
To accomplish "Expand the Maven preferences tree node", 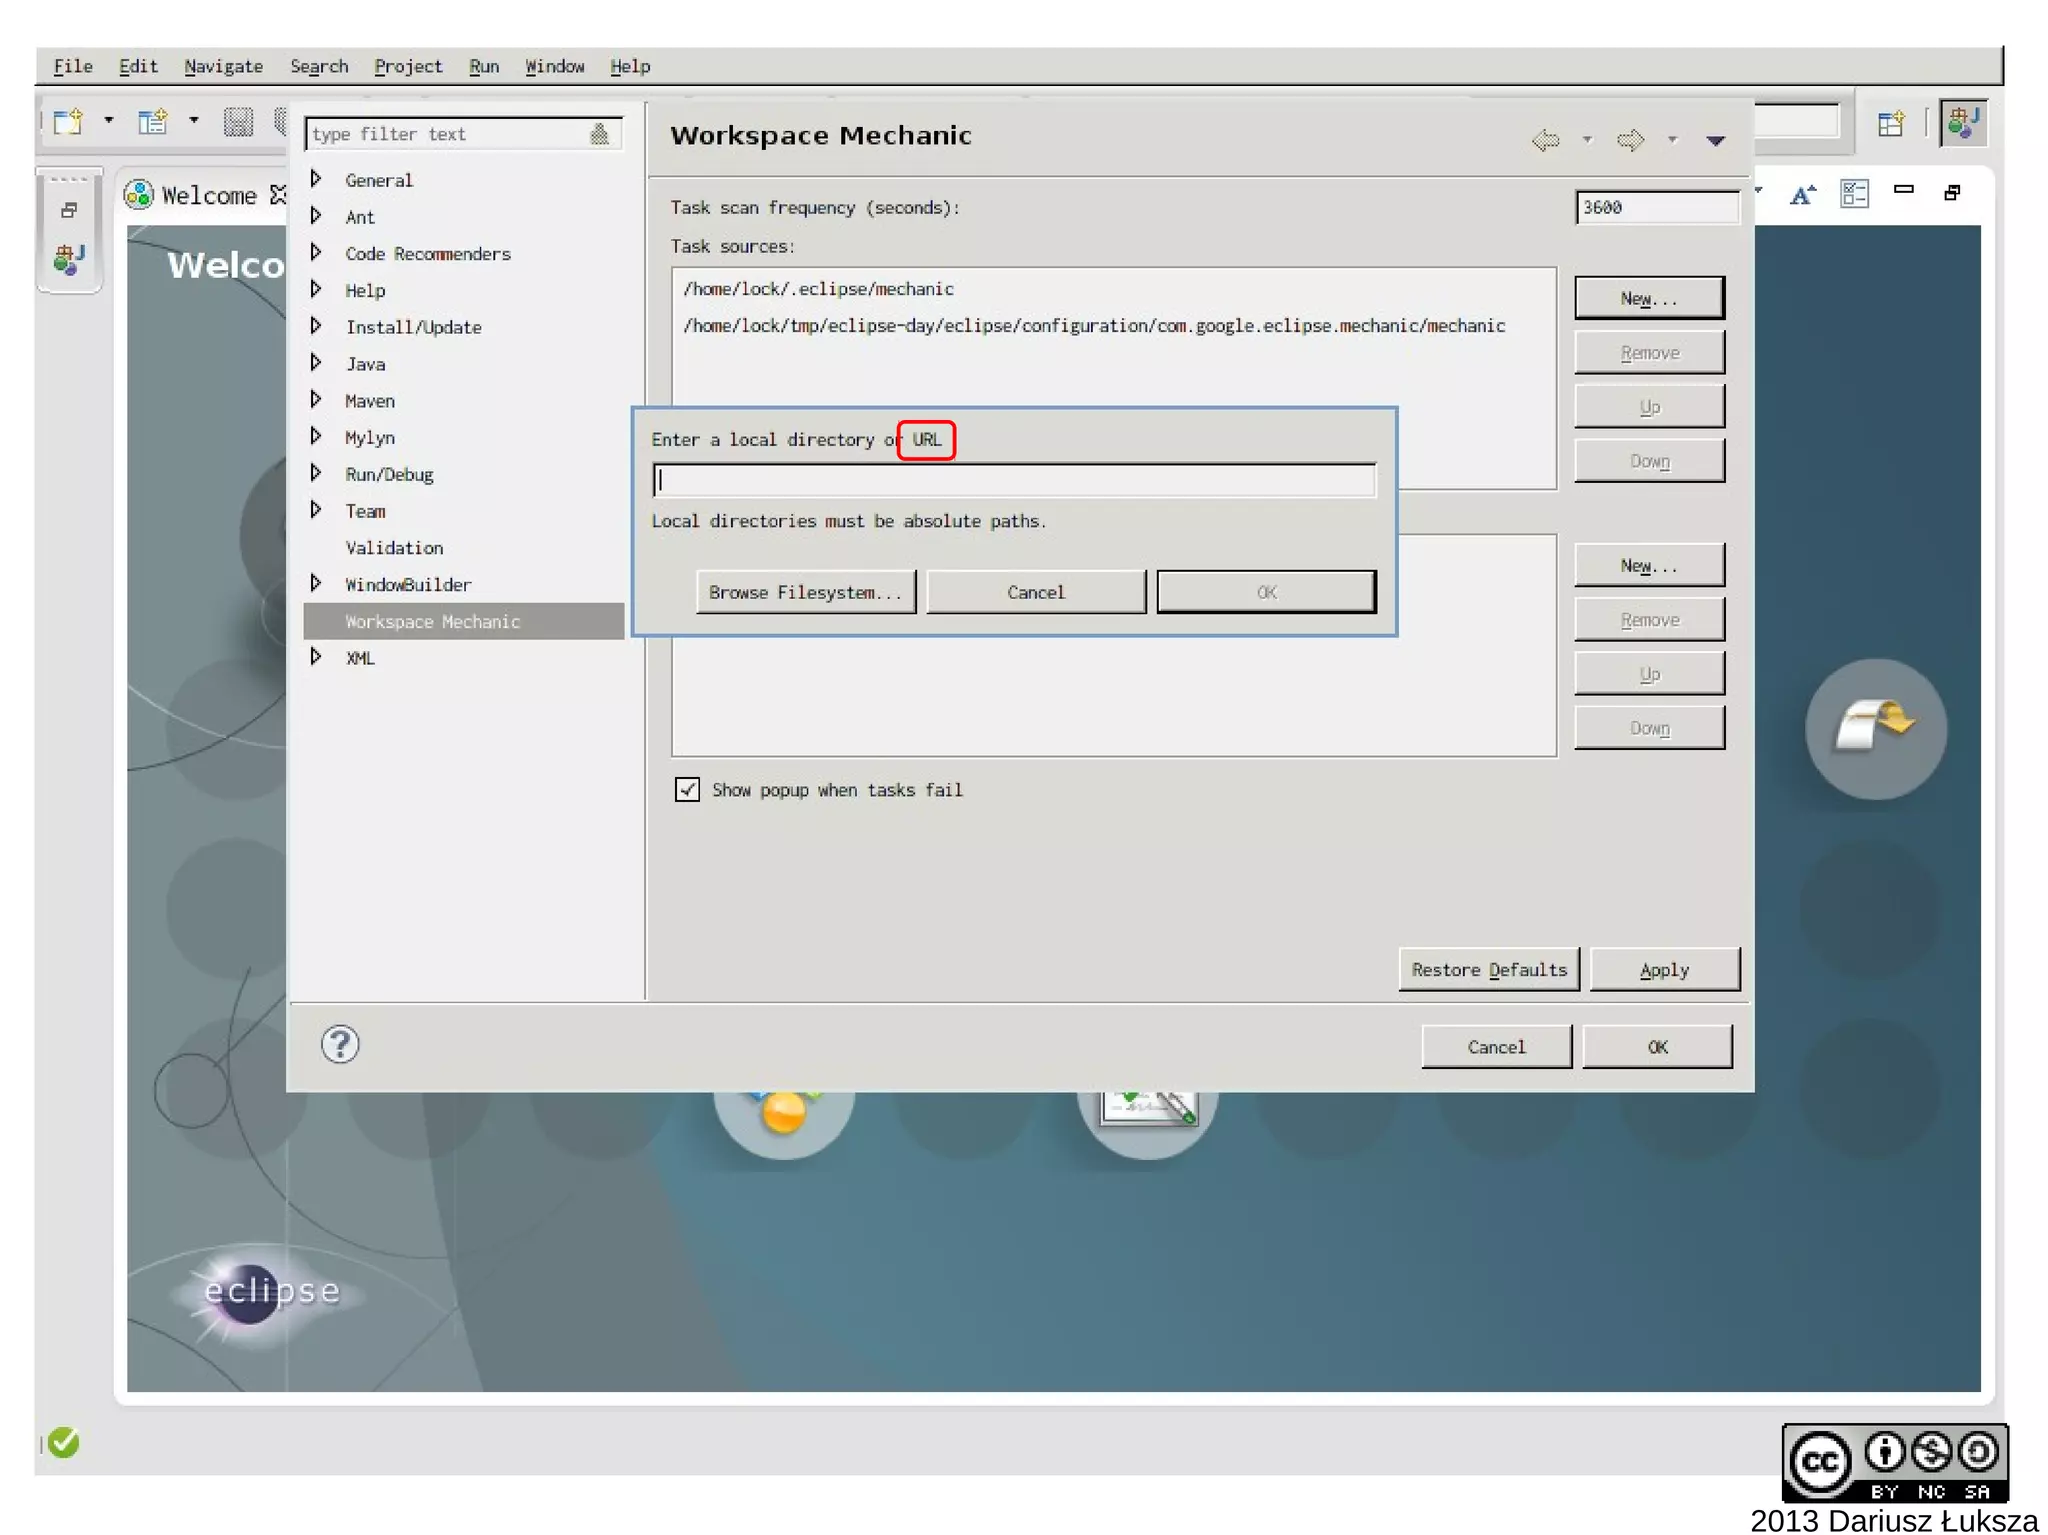I will 316,400.
